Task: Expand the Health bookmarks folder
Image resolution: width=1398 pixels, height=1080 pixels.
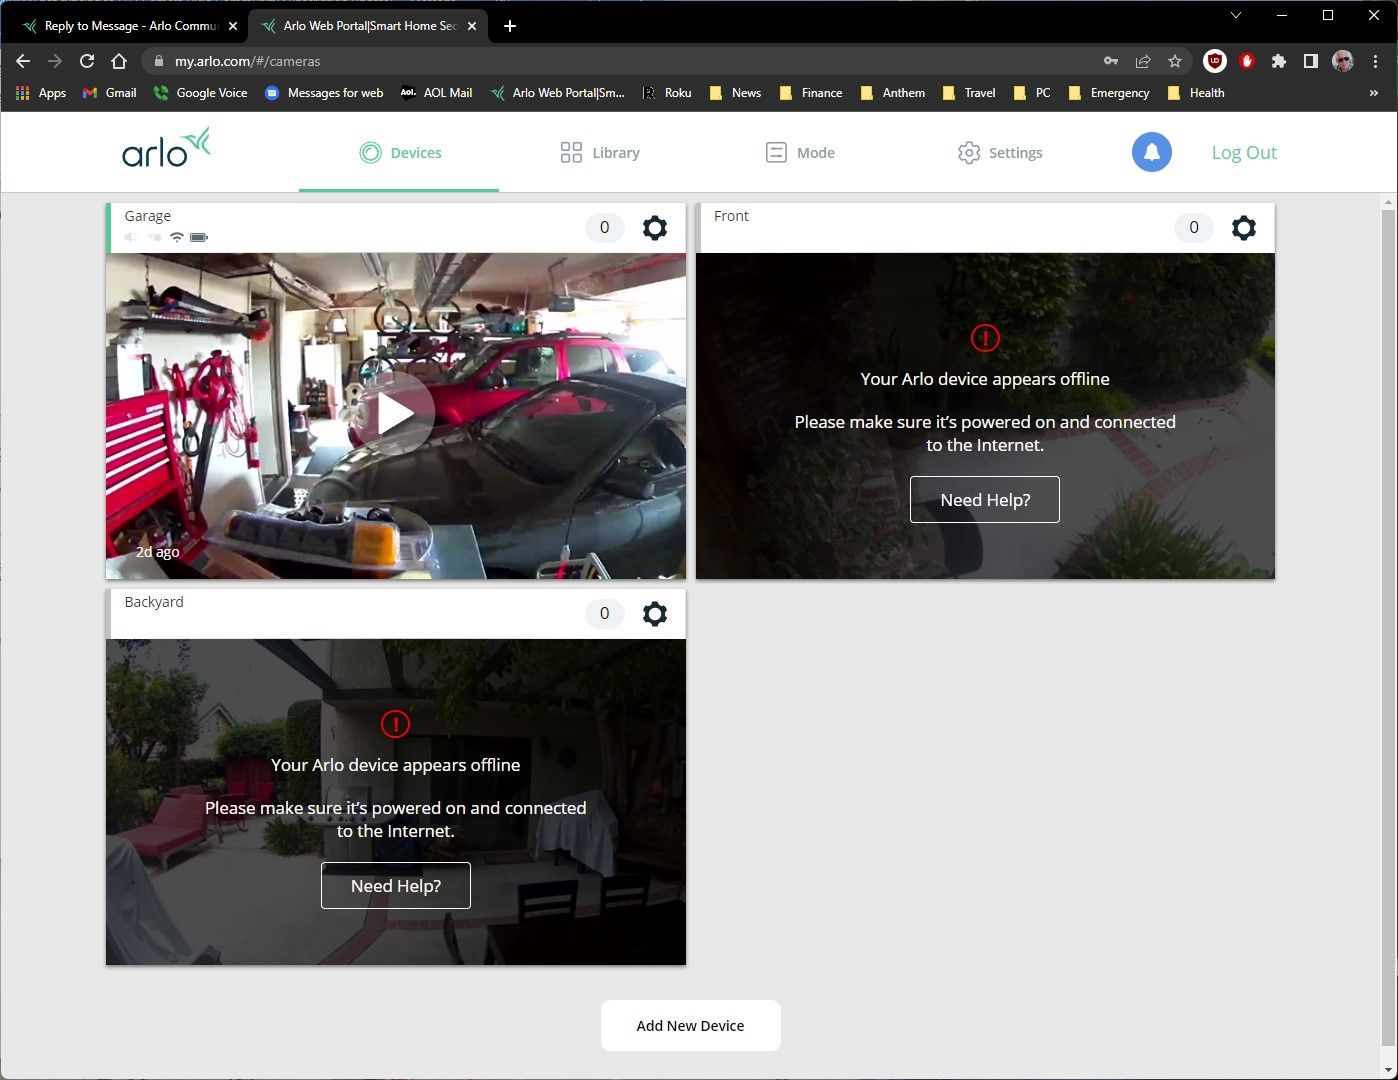Action: click(1196, 93)
